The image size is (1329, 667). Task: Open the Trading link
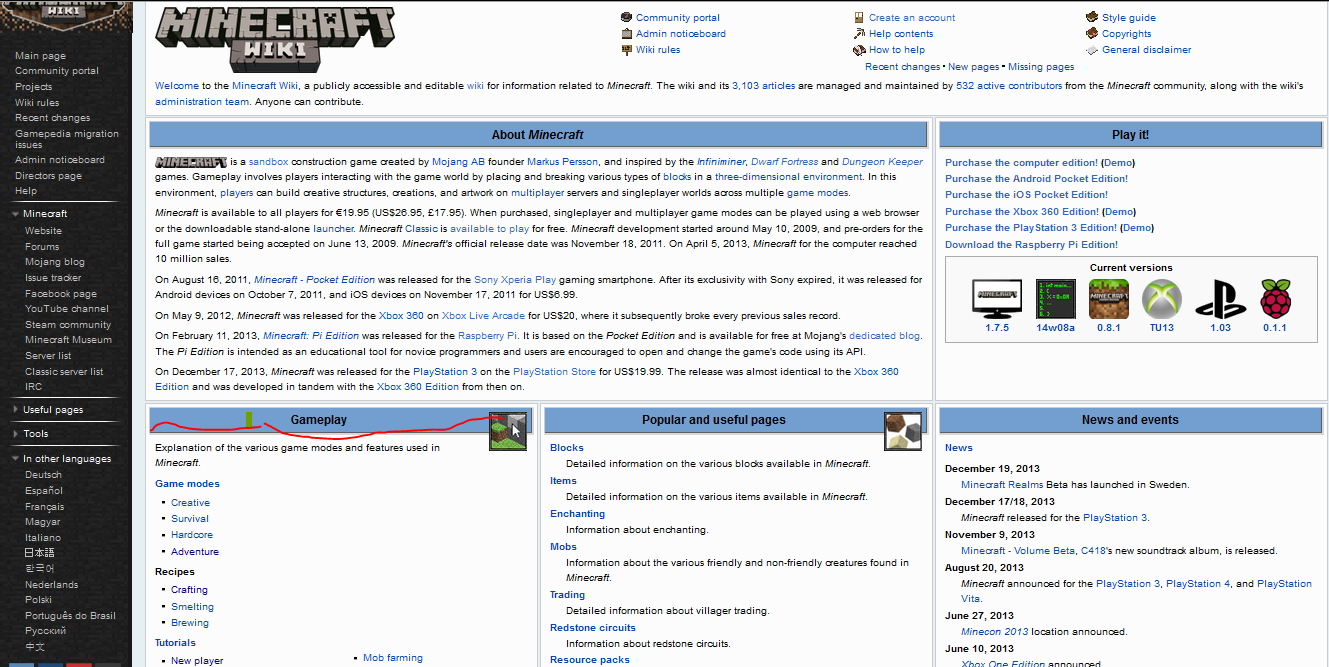[568, 595]
